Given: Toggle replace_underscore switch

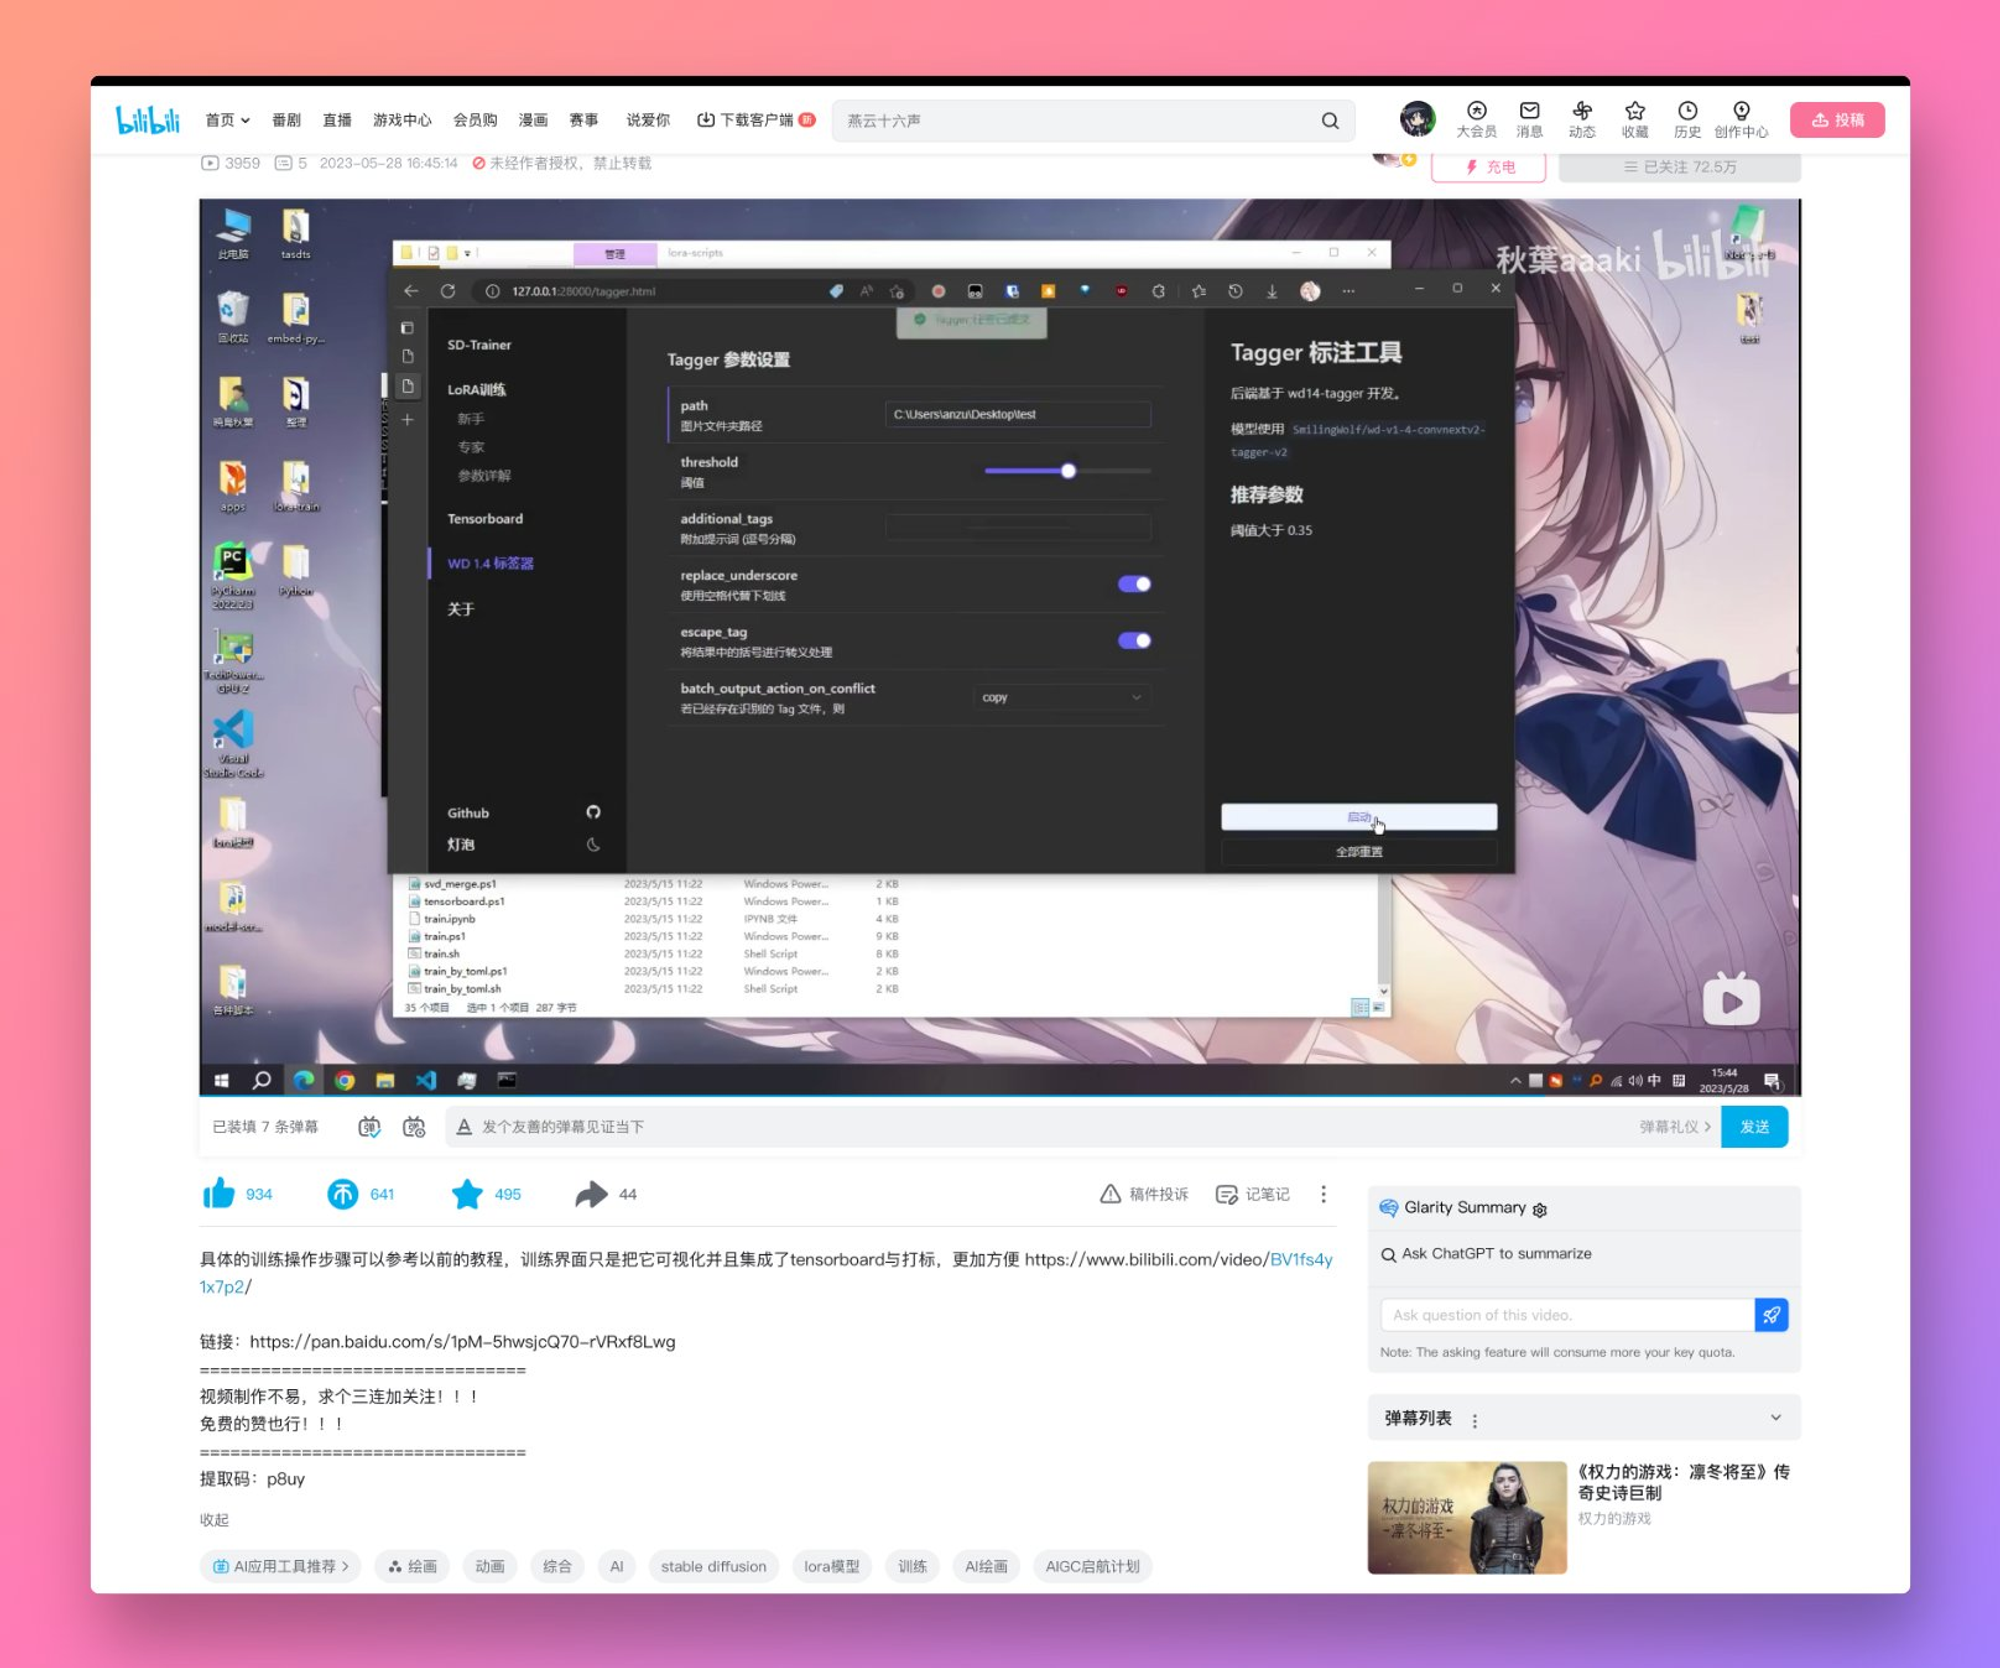Looking at the screenshot, I should point(1134,584).
